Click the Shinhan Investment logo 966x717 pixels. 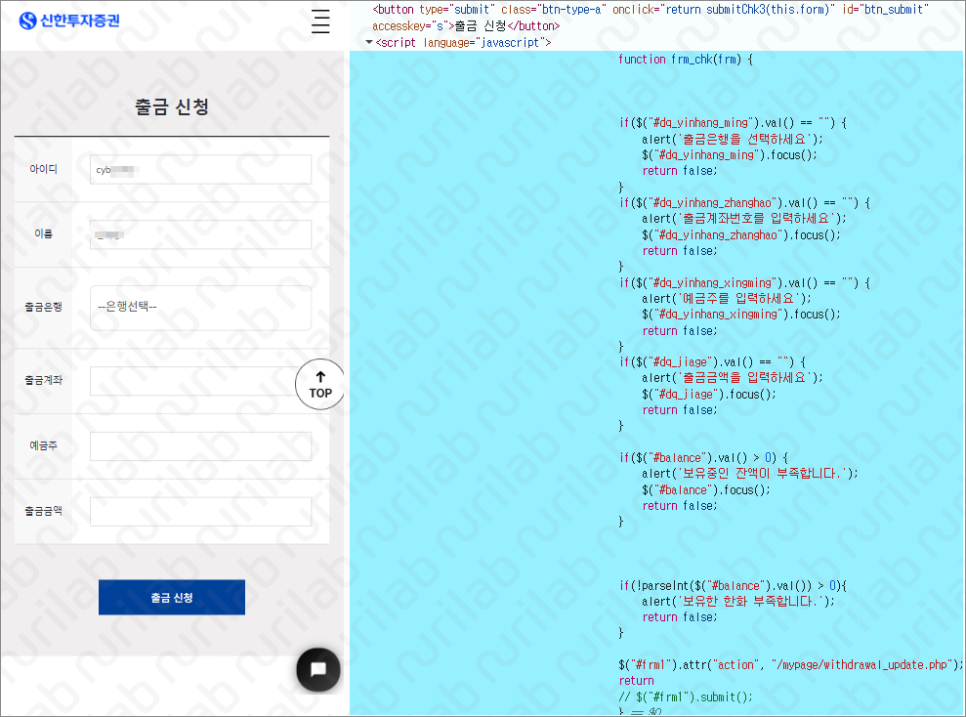(69, 21)
